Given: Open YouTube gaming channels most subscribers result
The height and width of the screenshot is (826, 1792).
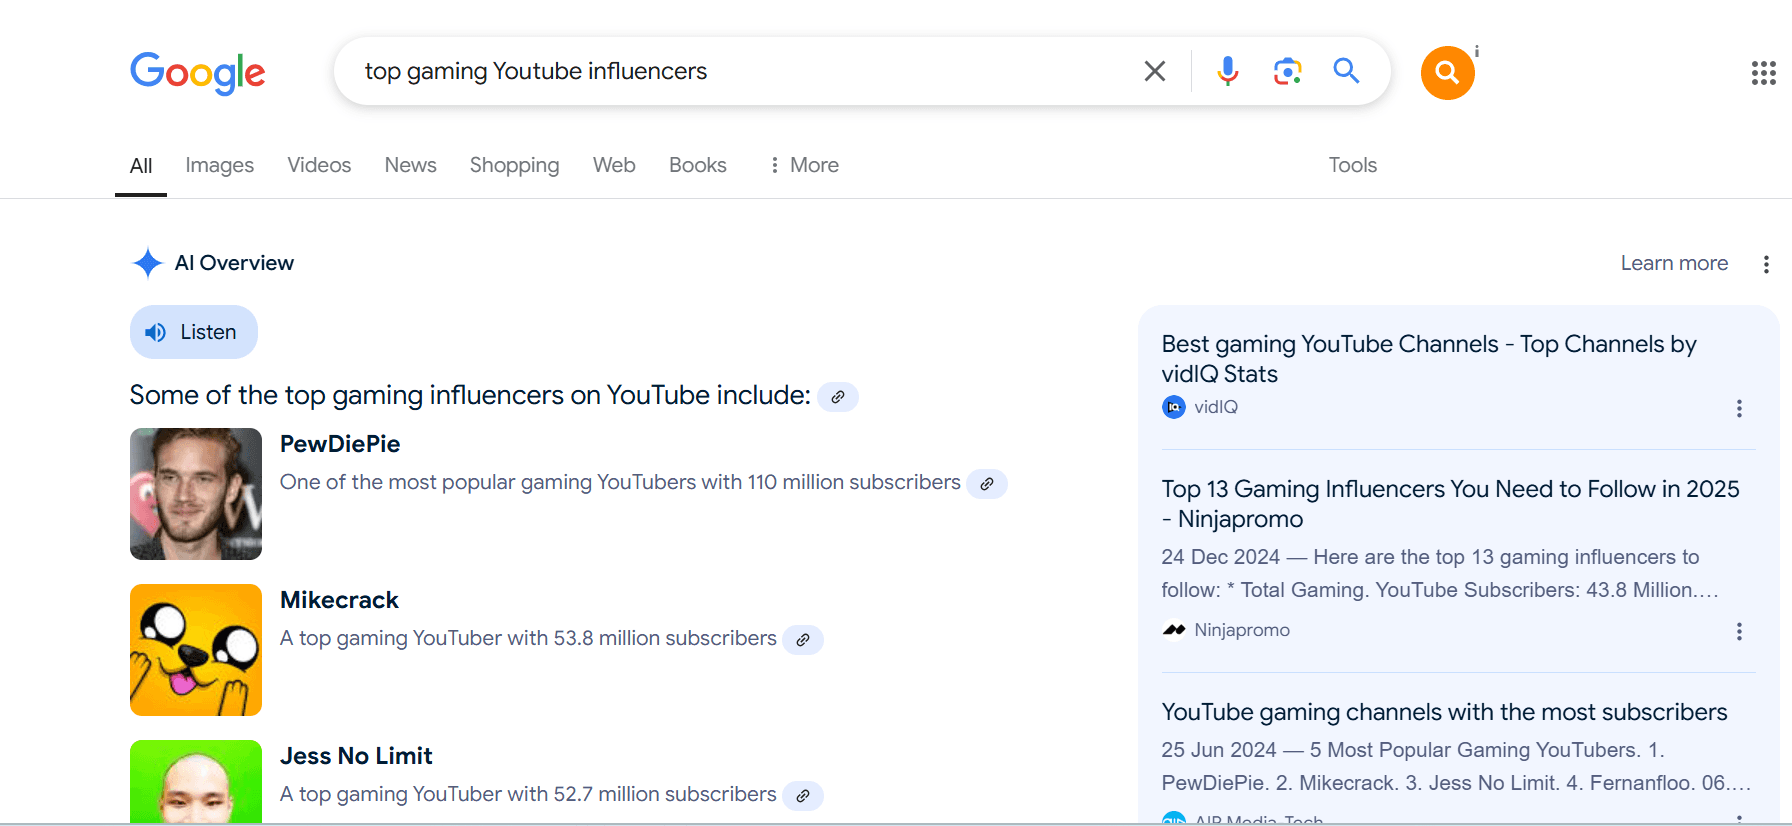Looking at the screenshot, I should [x=1444, y=712].
